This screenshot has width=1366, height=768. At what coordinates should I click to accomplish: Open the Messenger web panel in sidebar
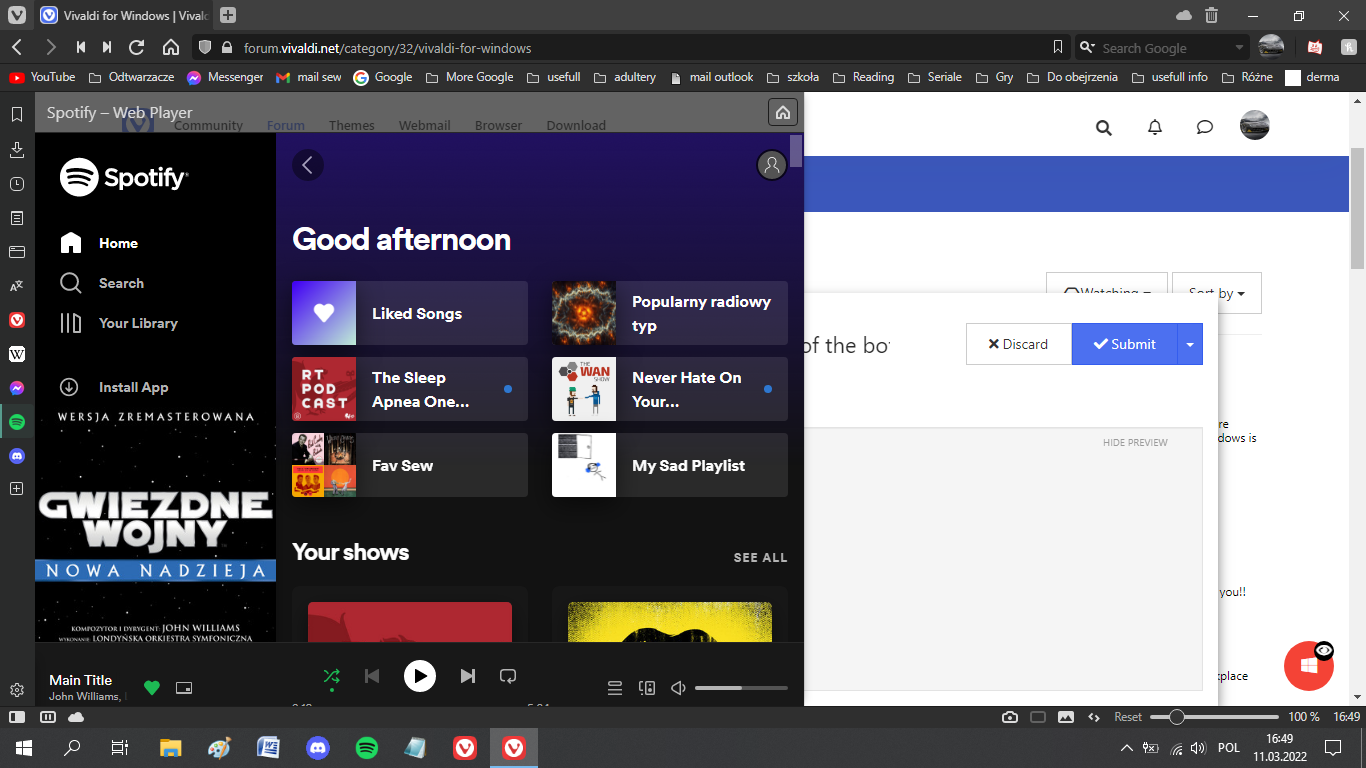17,388
